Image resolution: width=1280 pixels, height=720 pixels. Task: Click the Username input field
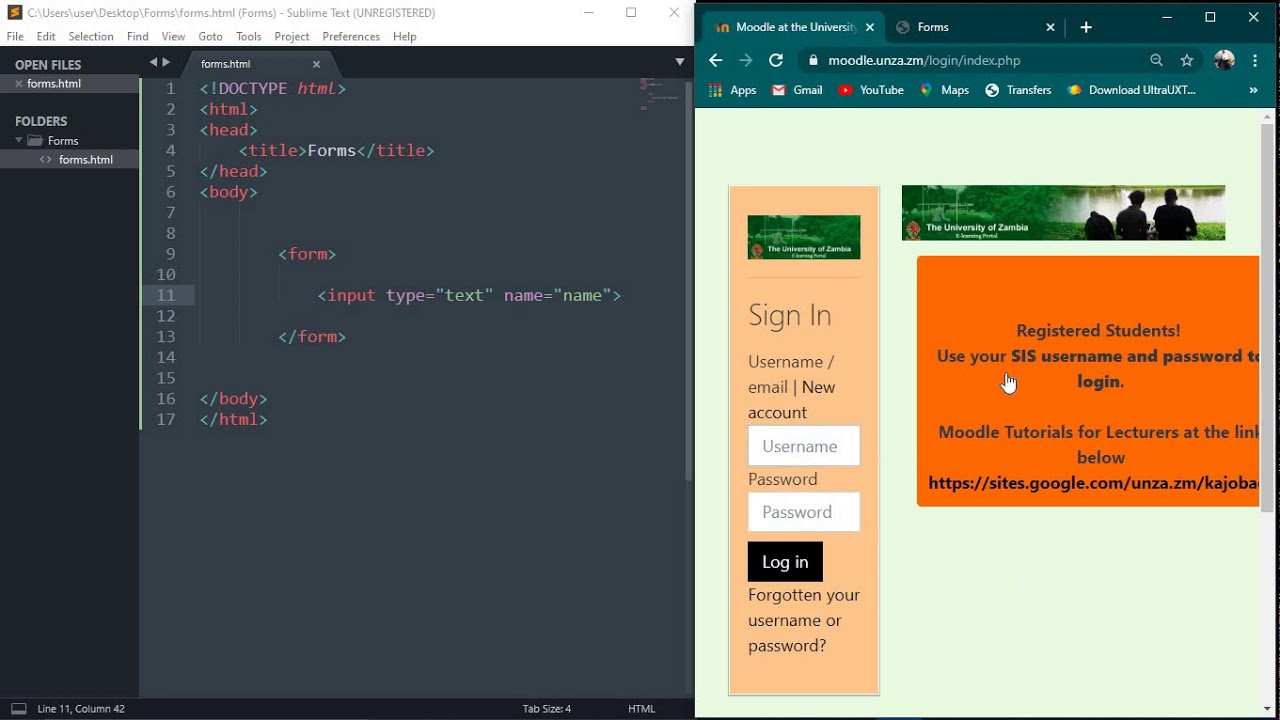point(804,446)
